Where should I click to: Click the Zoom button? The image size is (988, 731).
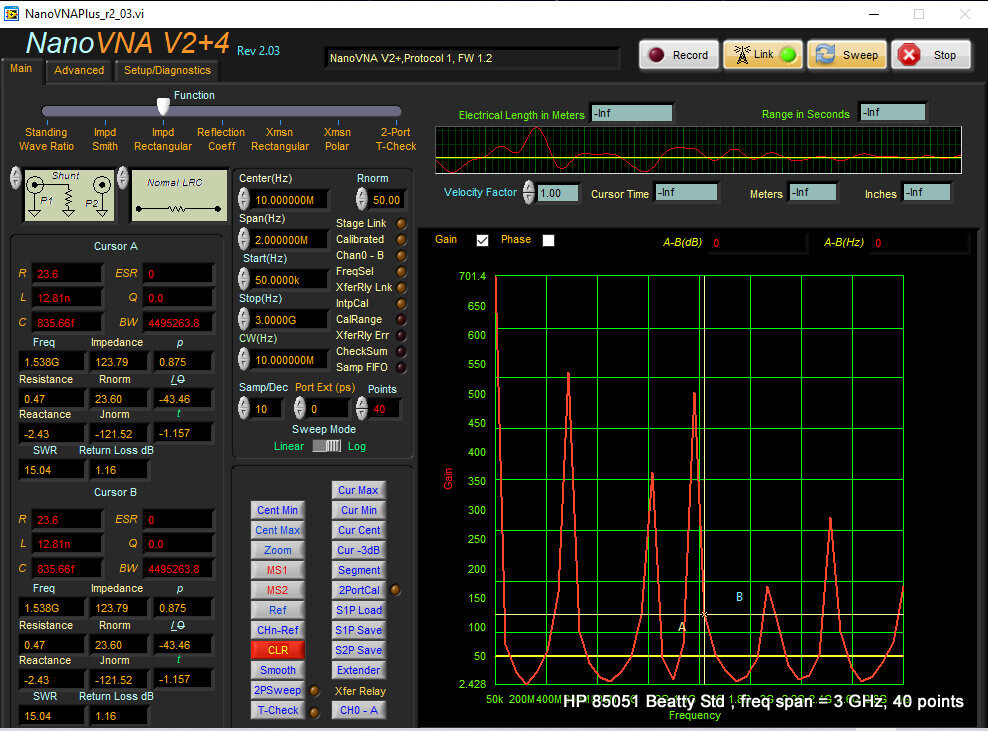click(277, 550)
